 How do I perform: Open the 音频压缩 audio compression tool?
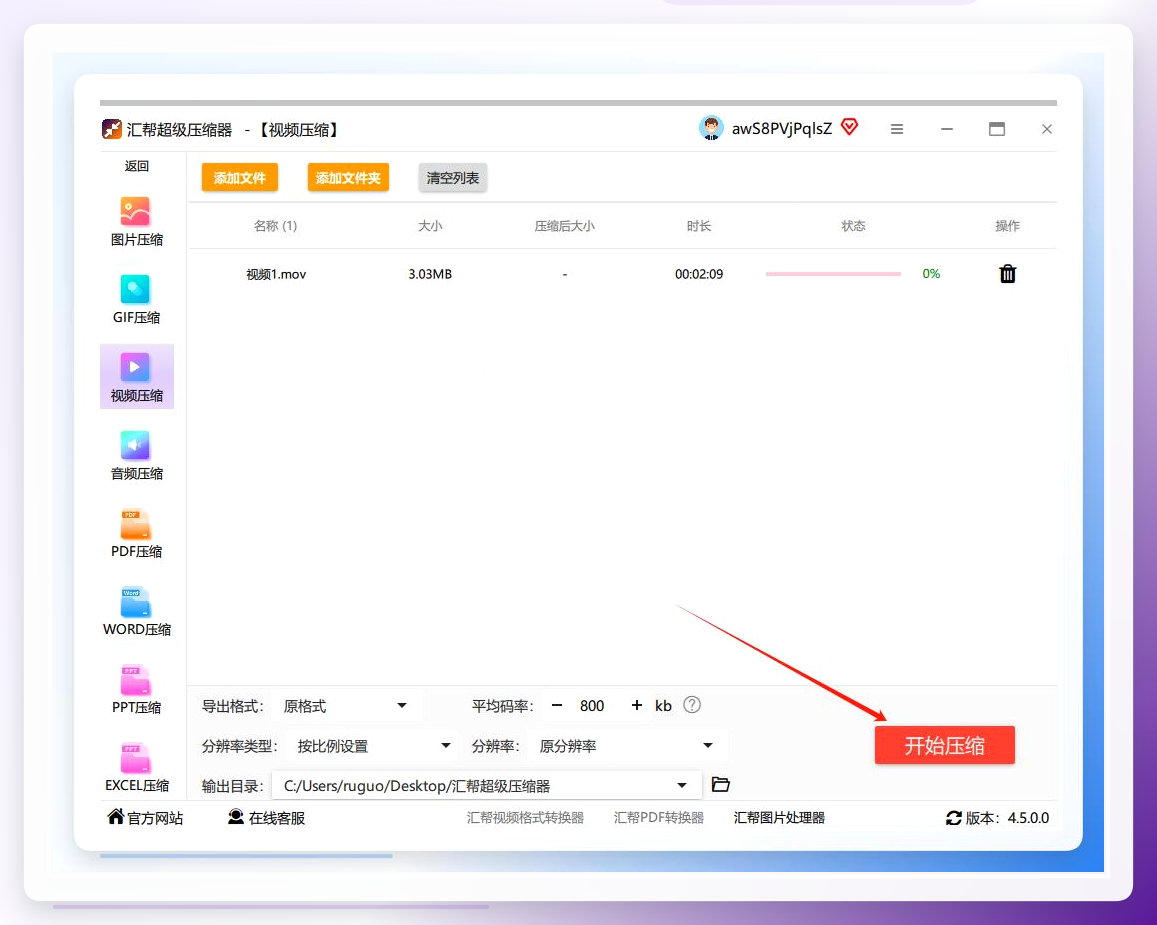click(137, 456)
